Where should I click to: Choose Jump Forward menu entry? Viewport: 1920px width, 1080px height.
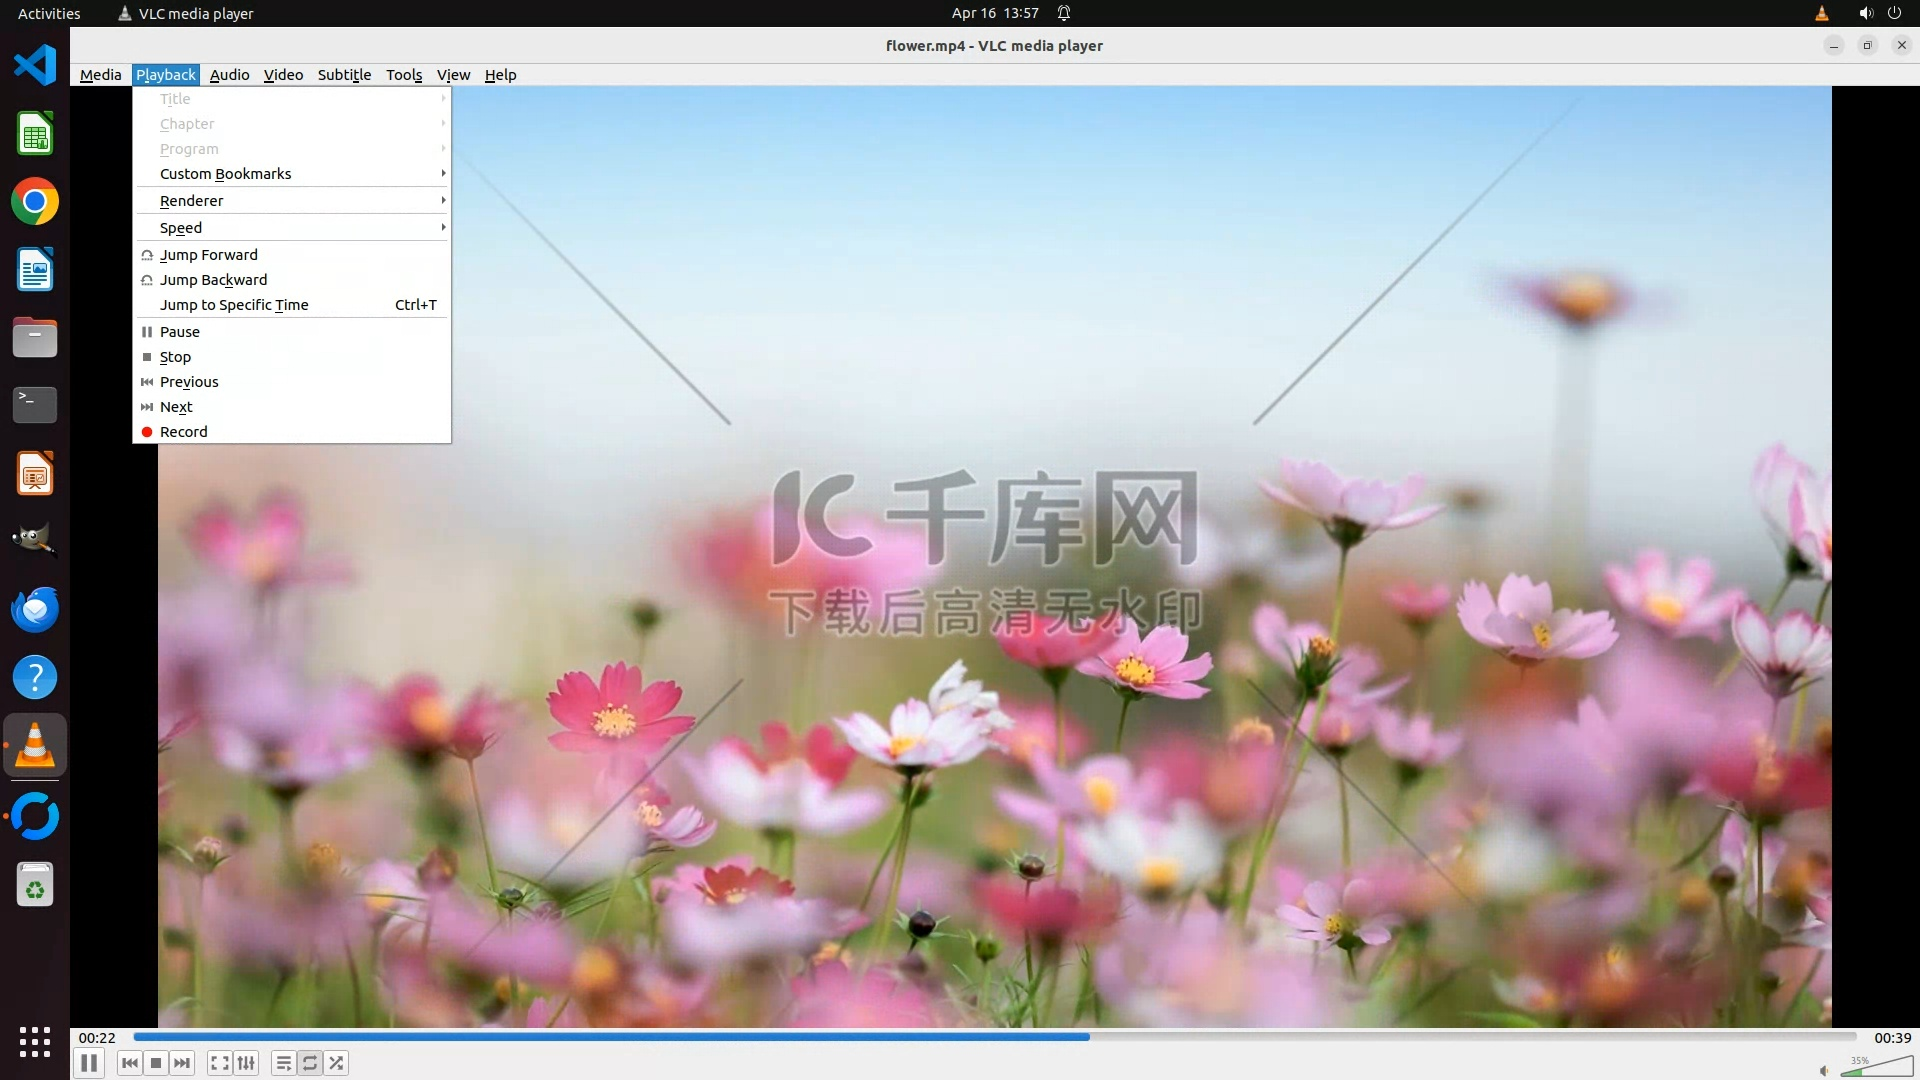tap(209, 255)
